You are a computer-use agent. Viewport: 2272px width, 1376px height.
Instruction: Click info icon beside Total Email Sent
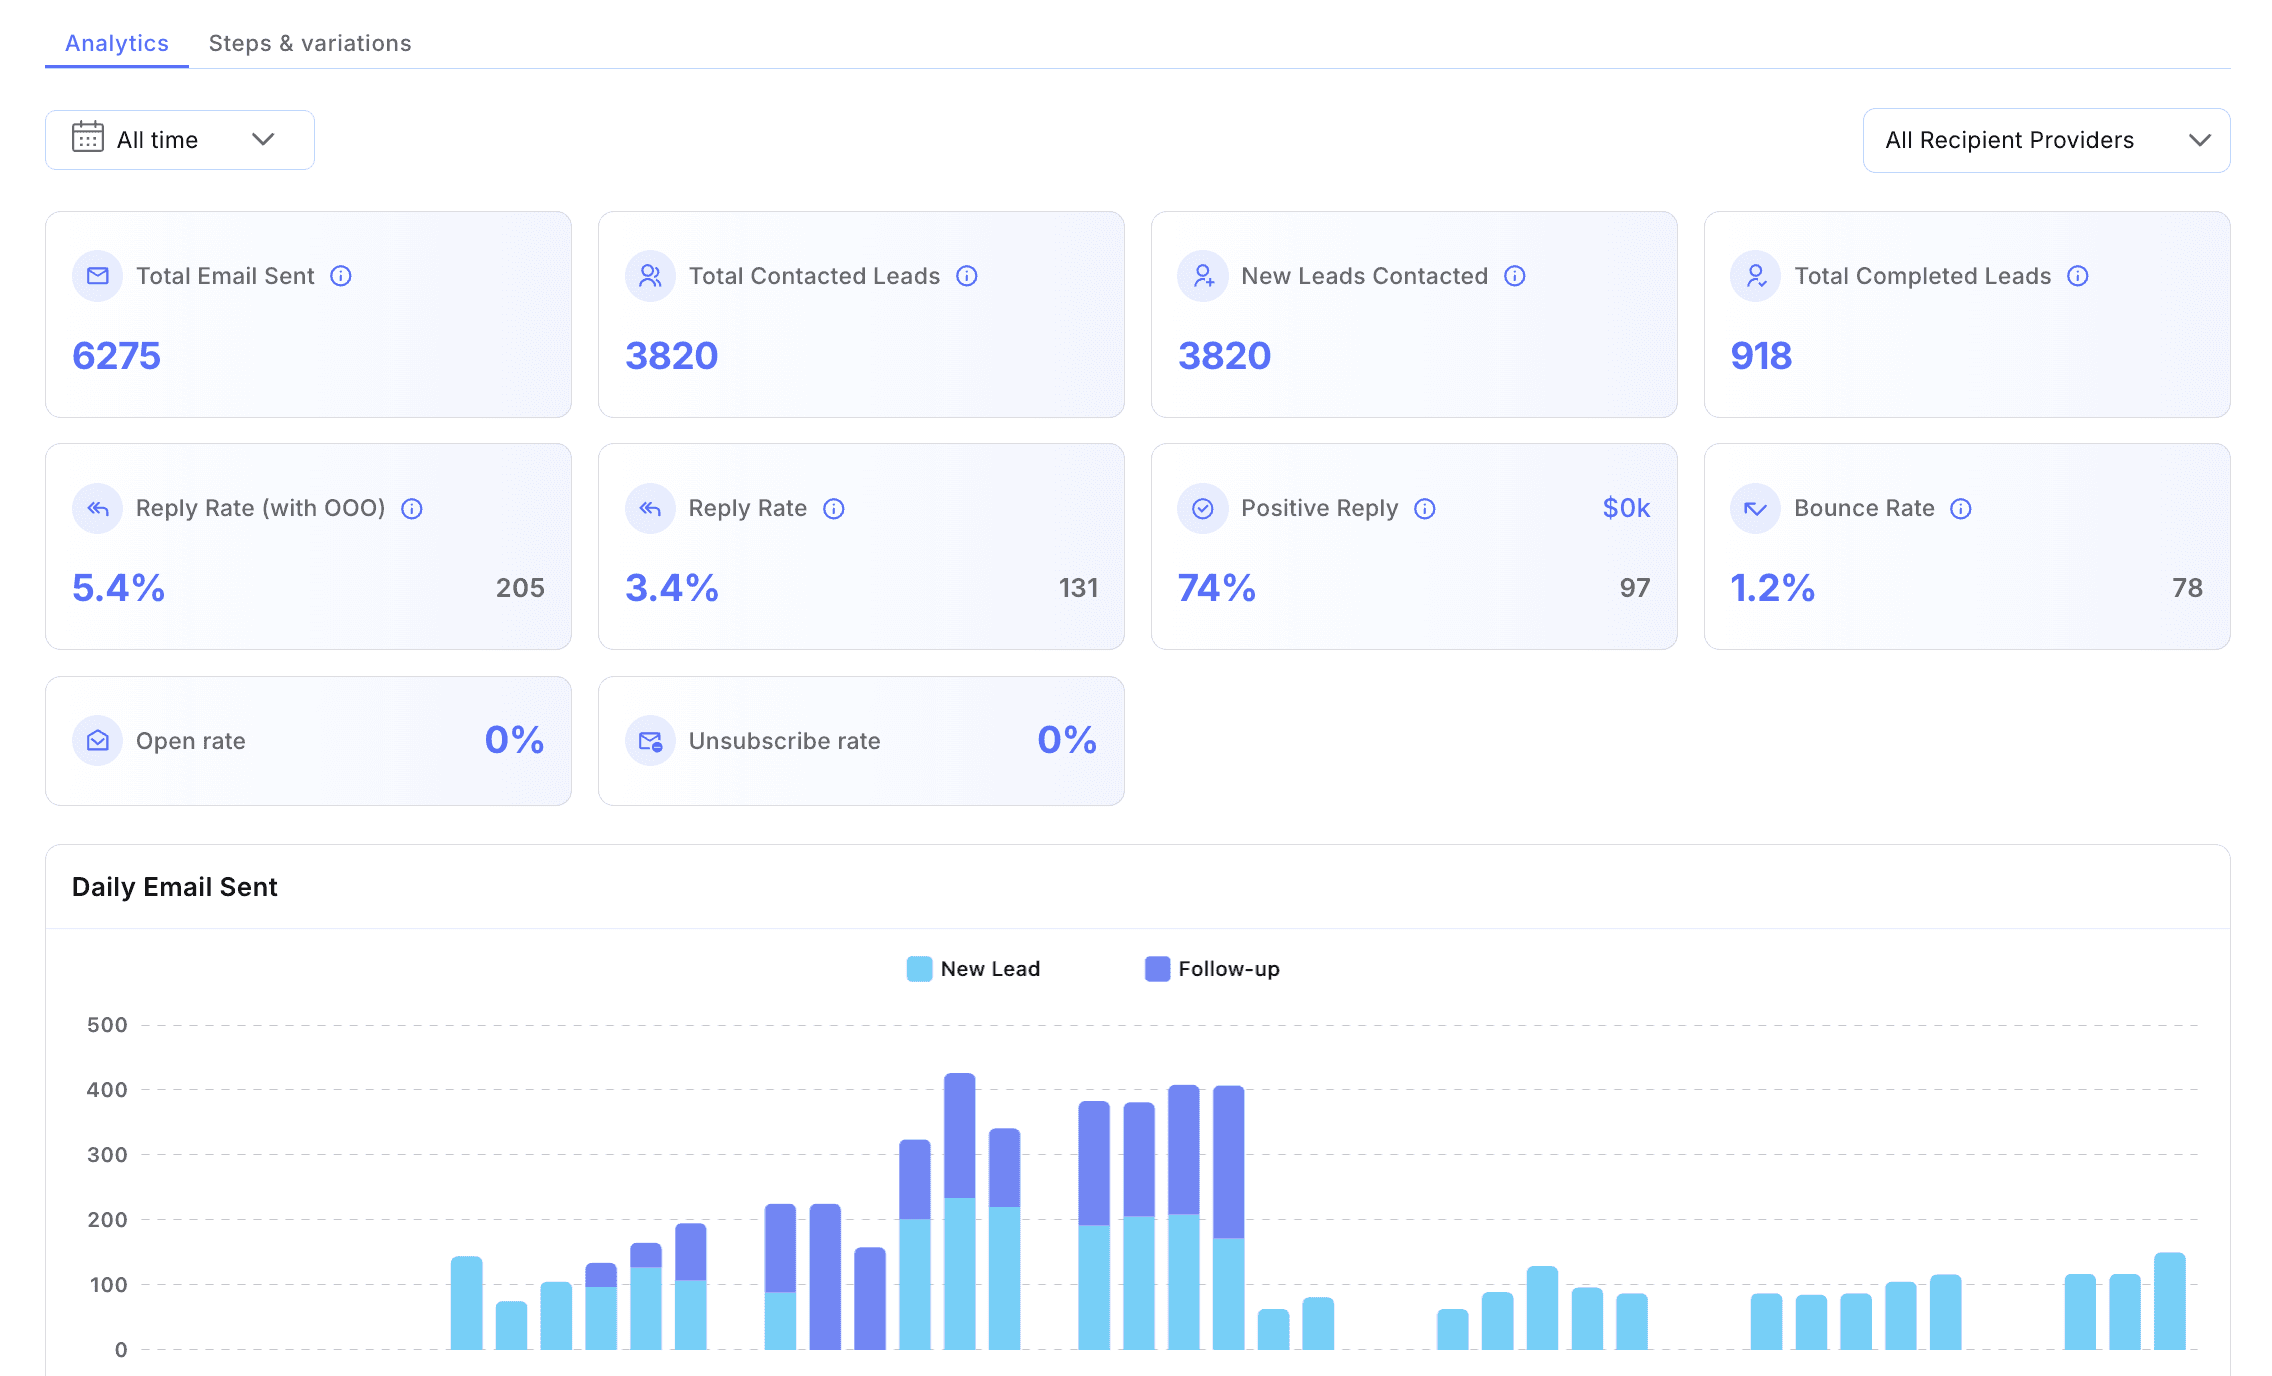(341, 276)
